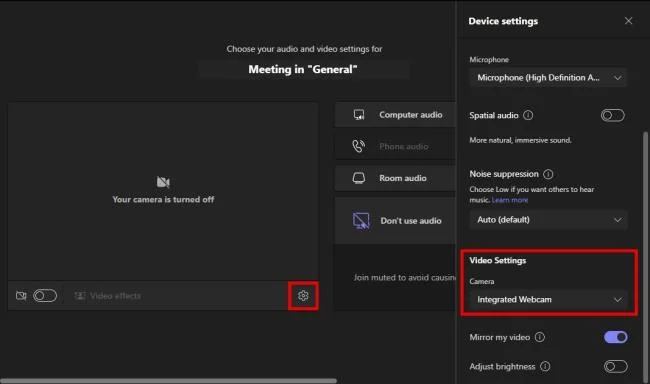The height and width of the screenshot is (384, 650).
Task: Click the Video effects icon
Action: 80,296
